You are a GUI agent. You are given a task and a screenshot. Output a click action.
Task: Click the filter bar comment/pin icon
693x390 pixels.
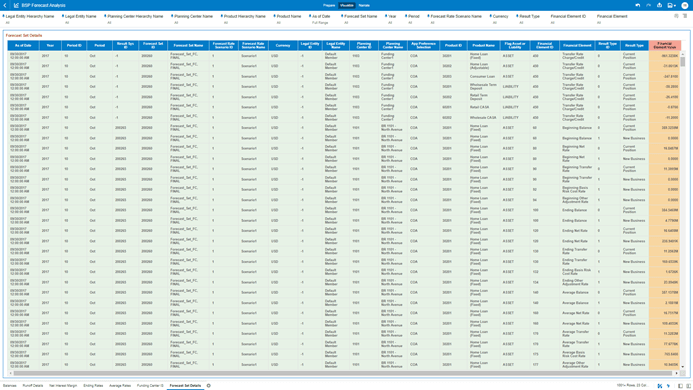coord(676,16)
